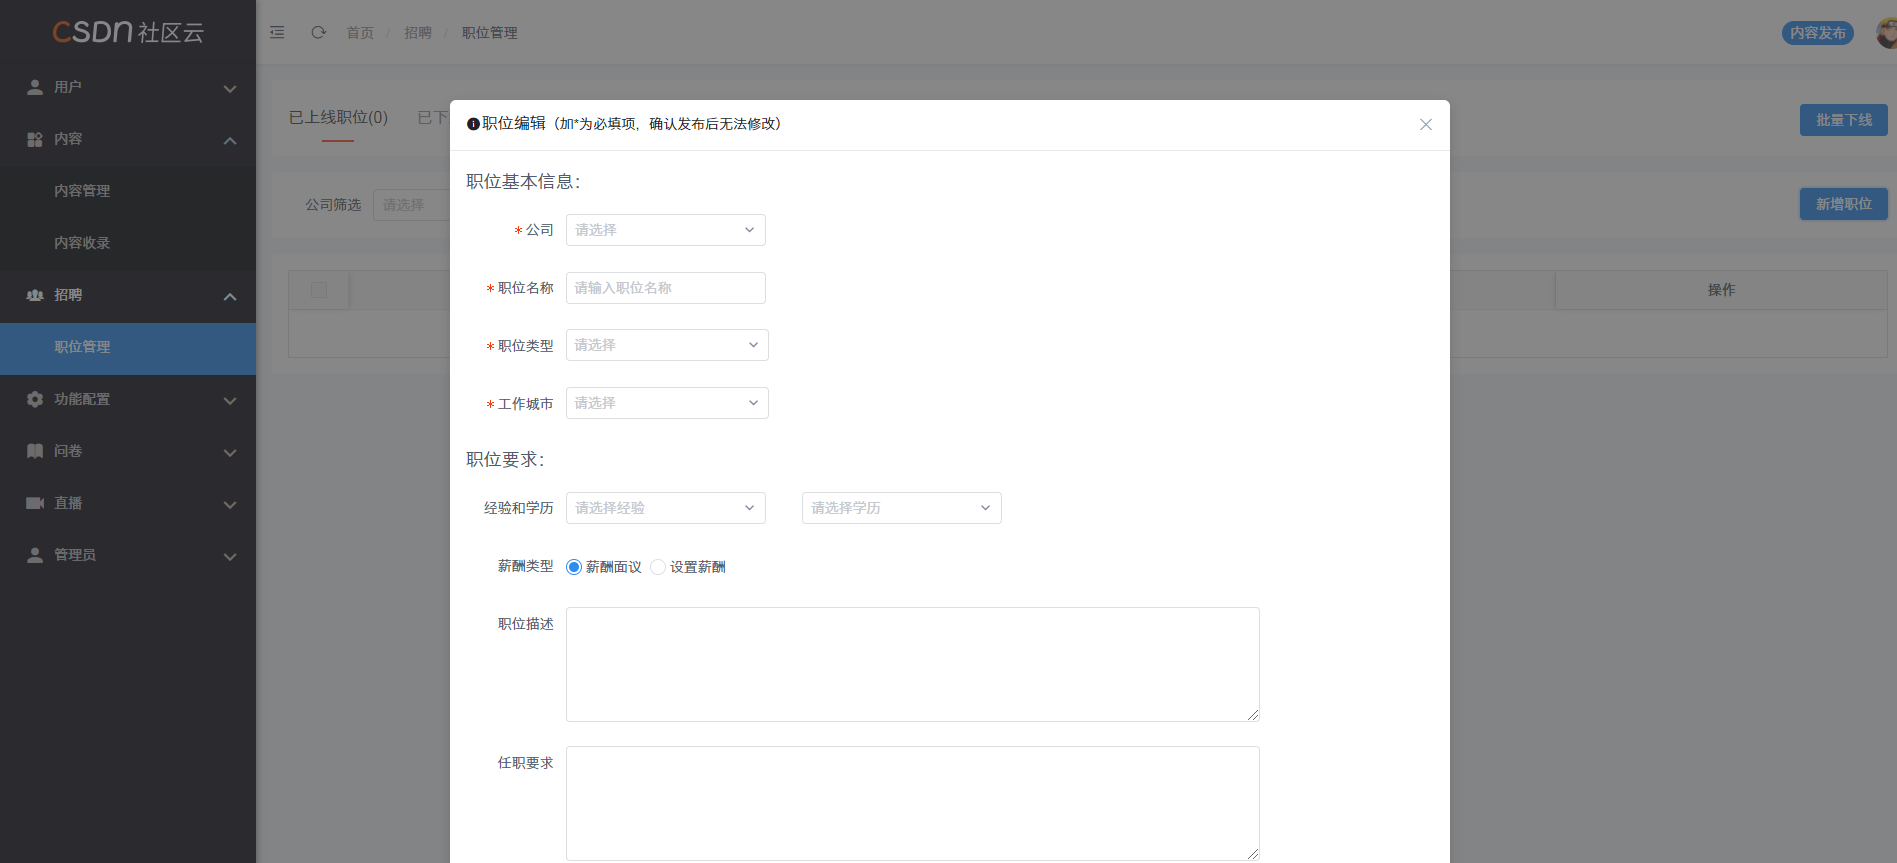Screen dimensions: 1897x863
Task: Open the 请选择学历 dropdown
Action: [902, 508]
